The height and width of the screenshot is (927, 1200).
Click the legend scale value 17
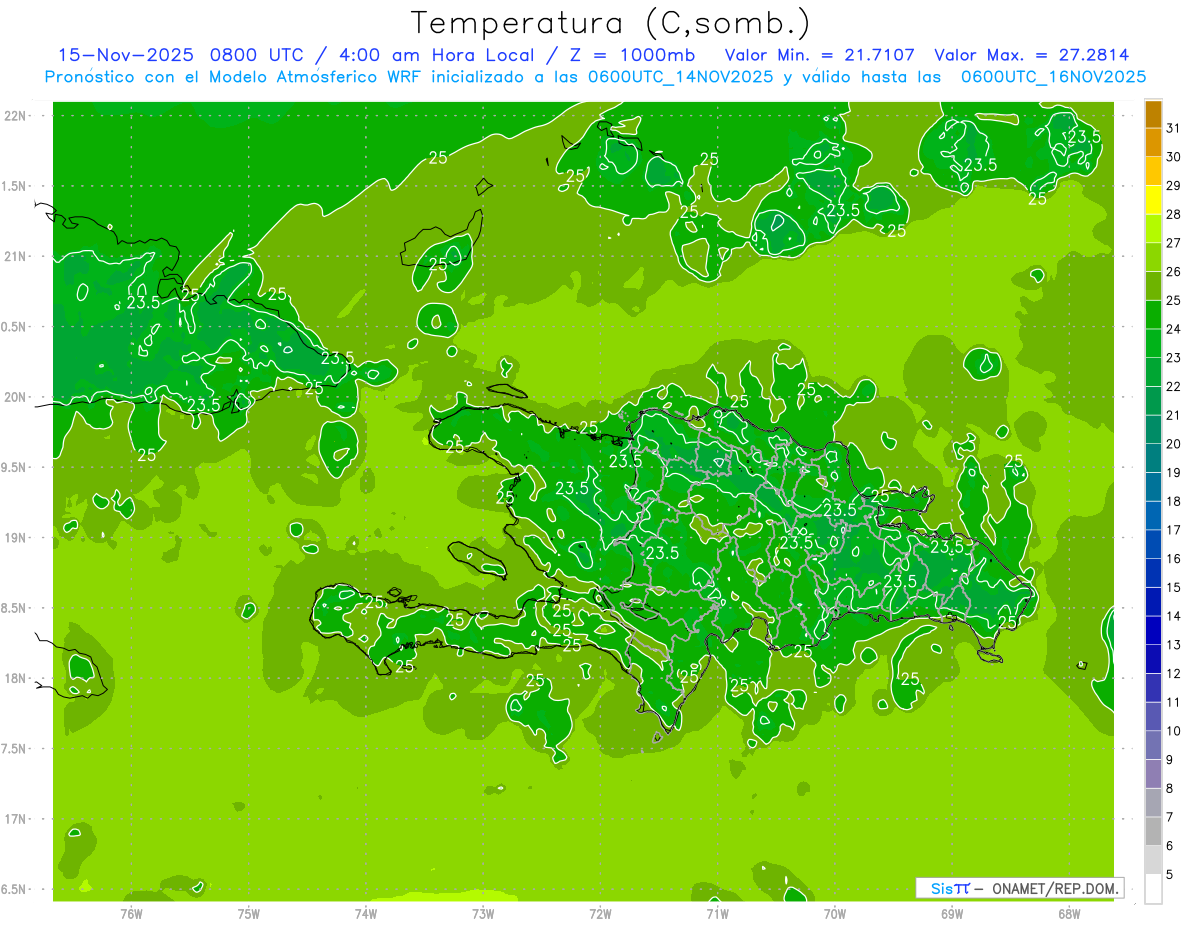(1174, 530)
